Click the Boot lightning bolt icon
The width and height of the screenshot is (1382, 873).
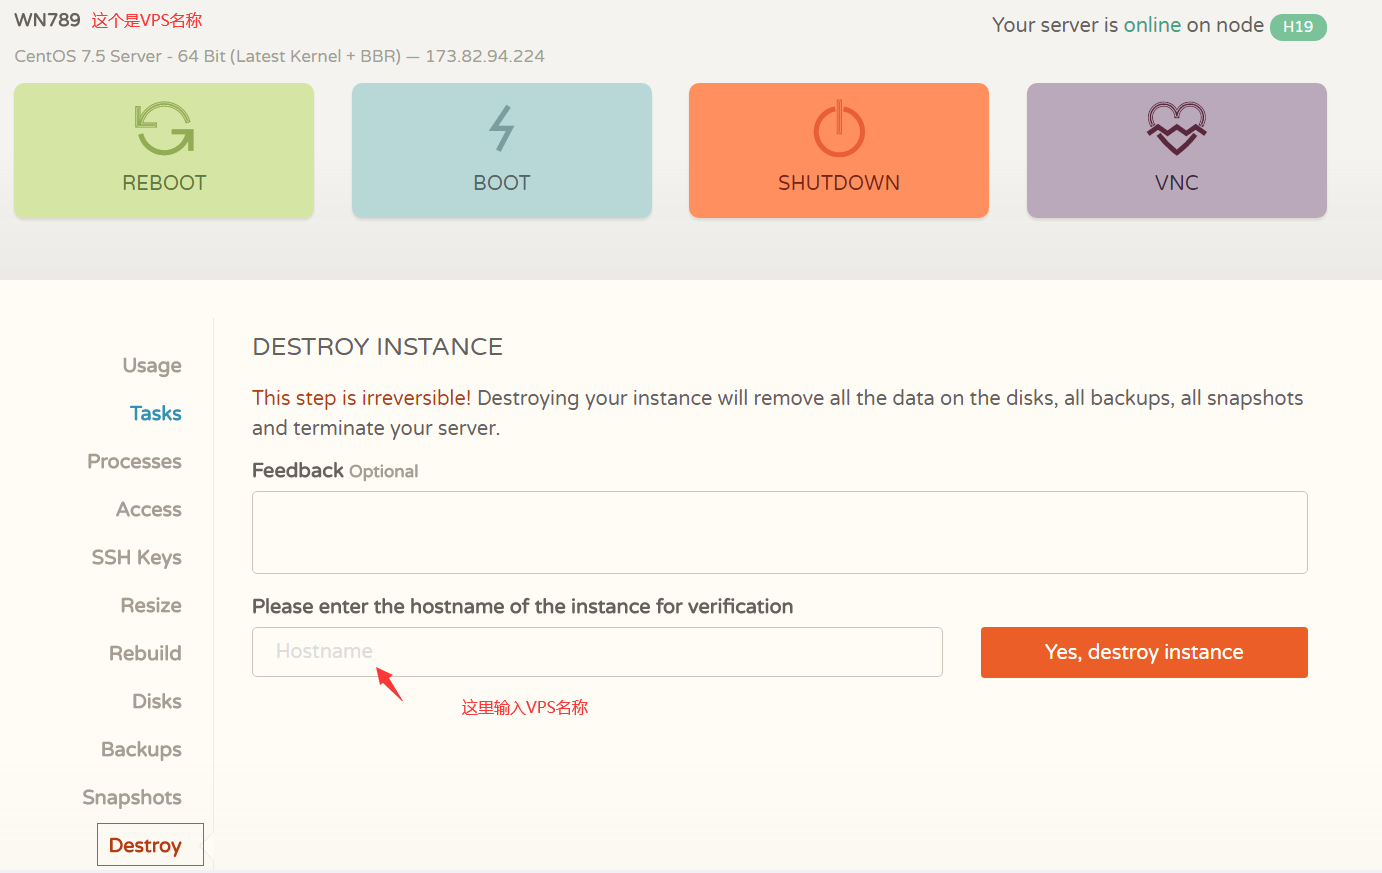tap(501, 129)
